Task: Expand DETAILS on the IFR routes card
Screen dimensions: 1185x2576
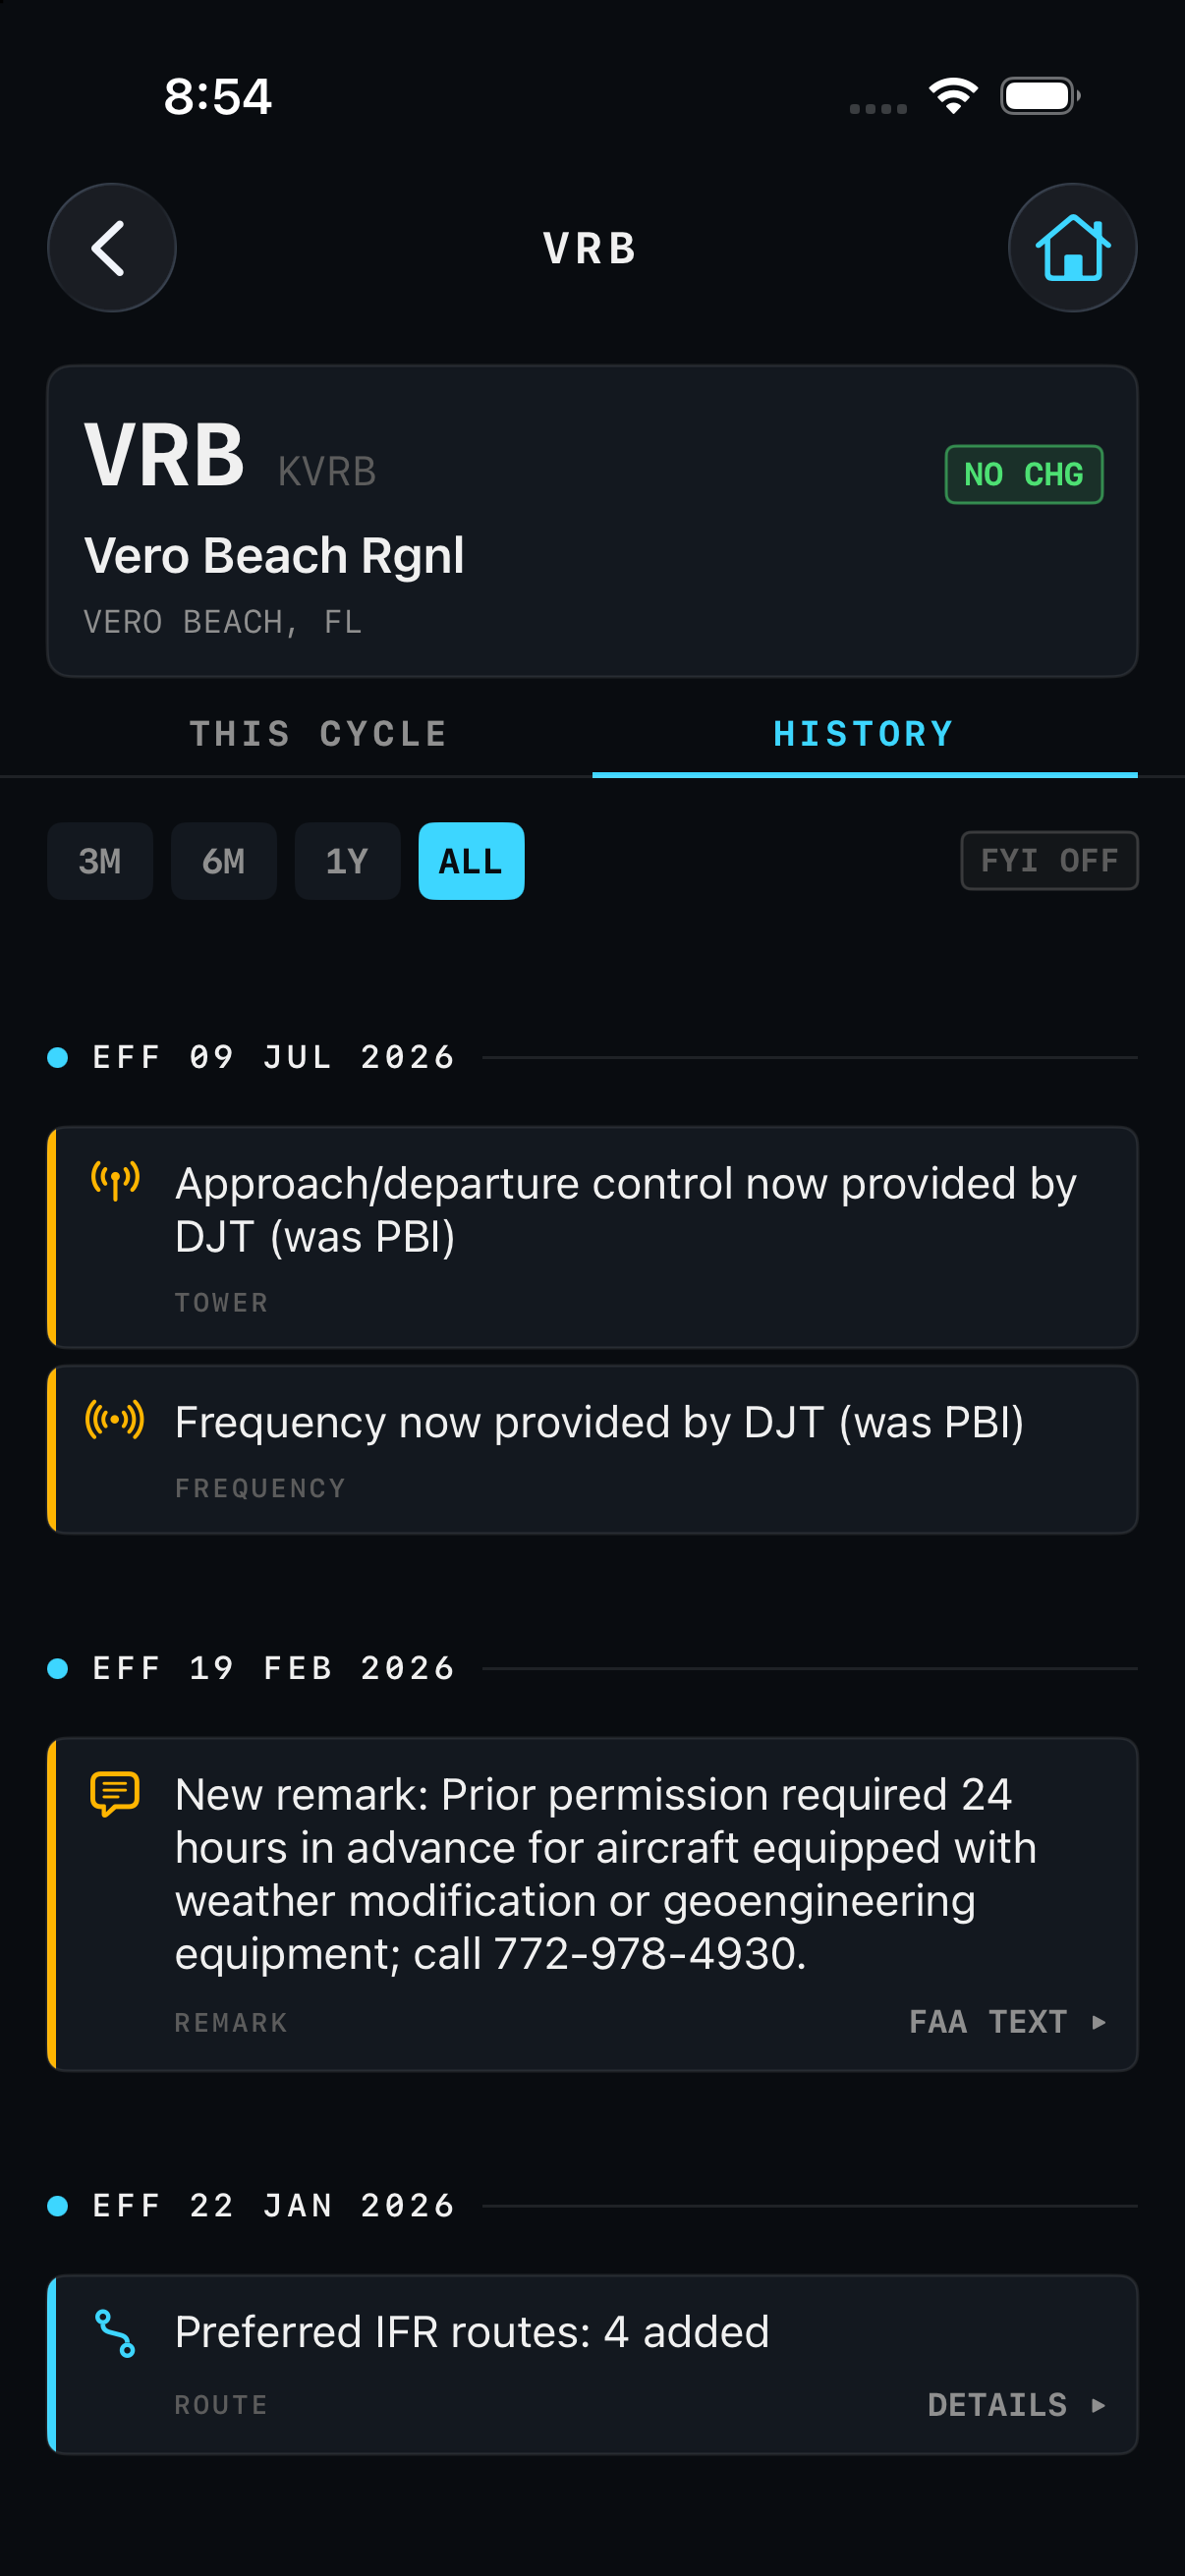Action: point(1017,2405)
